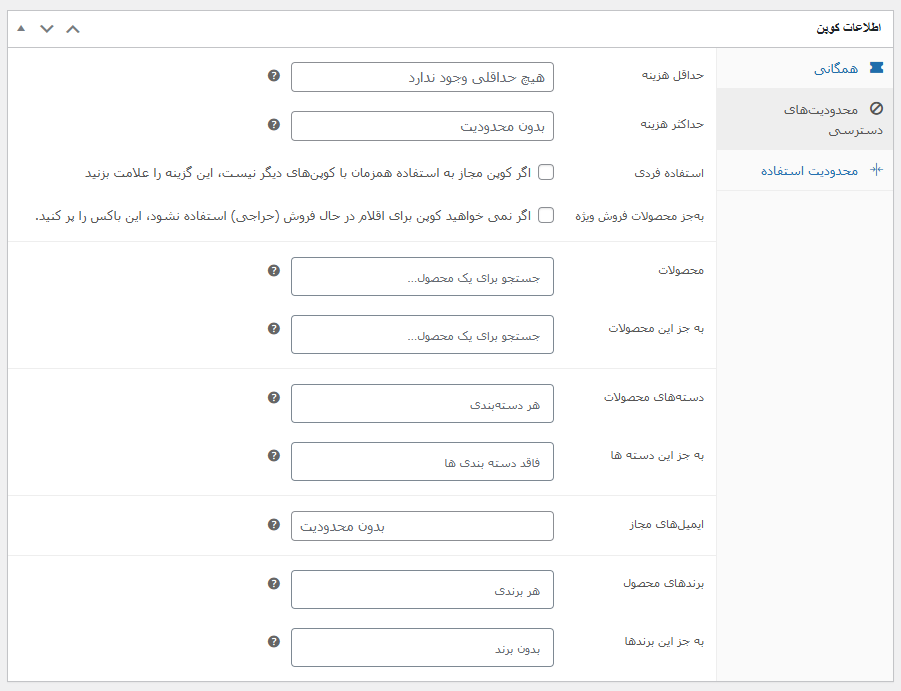Click help icon for به جز این برندها
Image resolution: width=901 pixels, height=691 pixels.
(x=274, y=642)
